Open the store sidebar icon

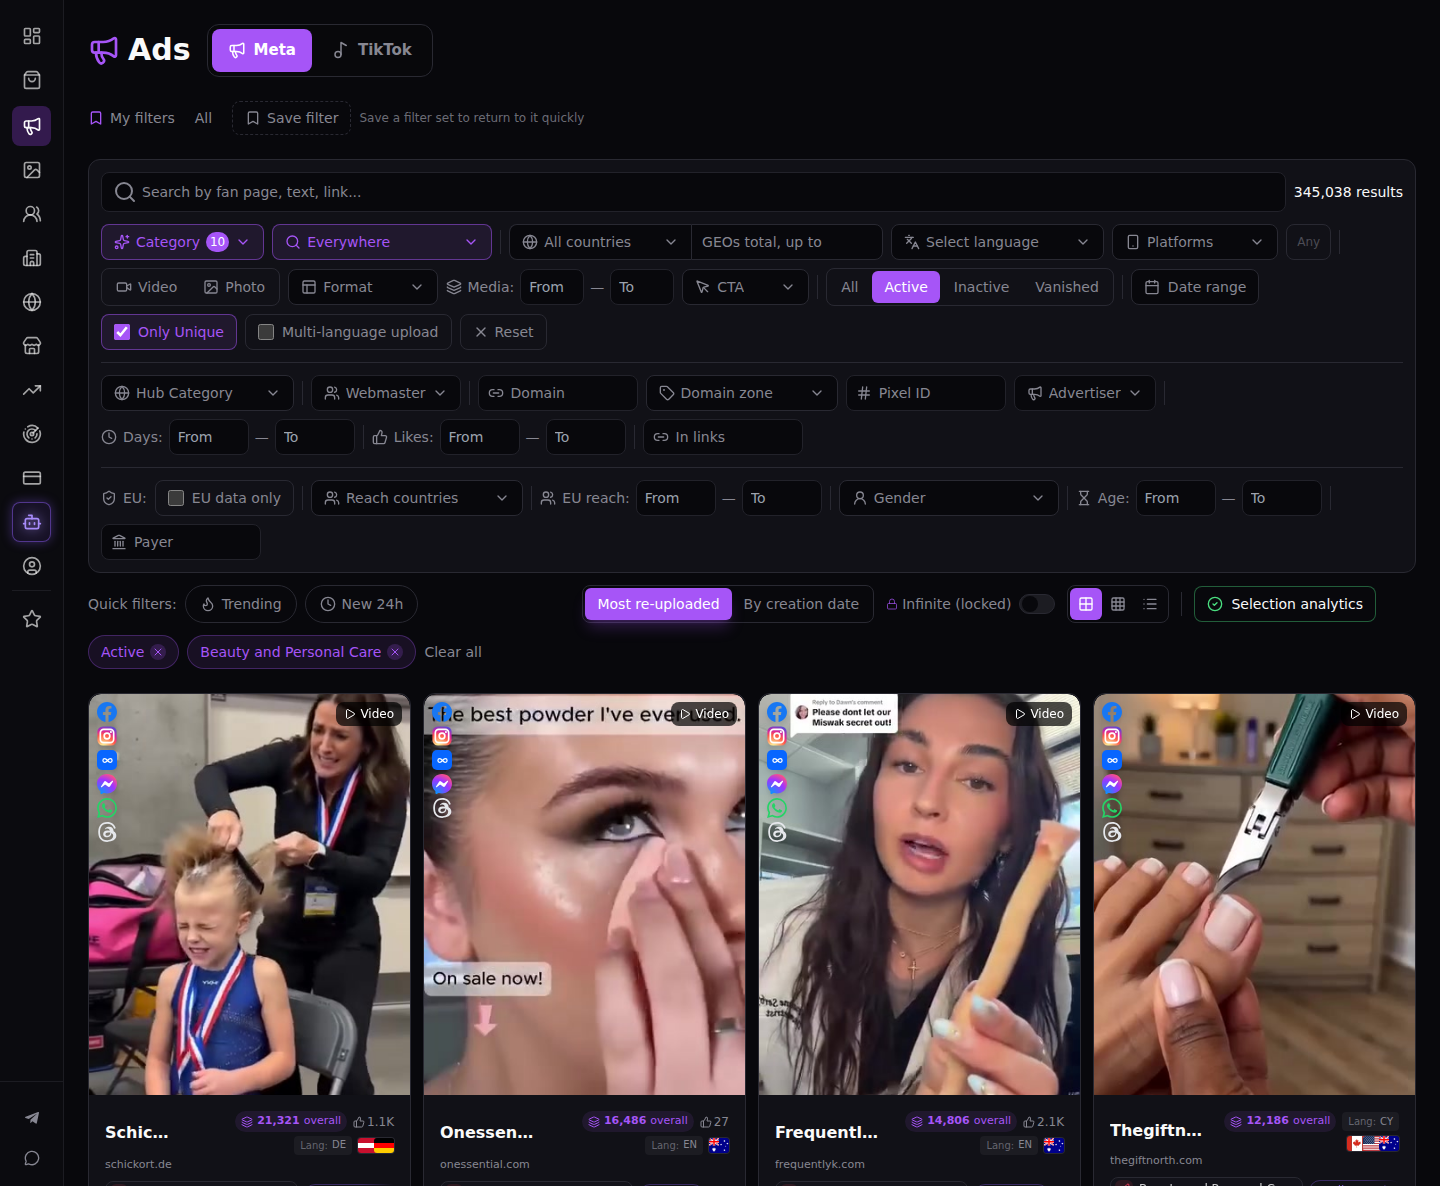click(32, 346)
